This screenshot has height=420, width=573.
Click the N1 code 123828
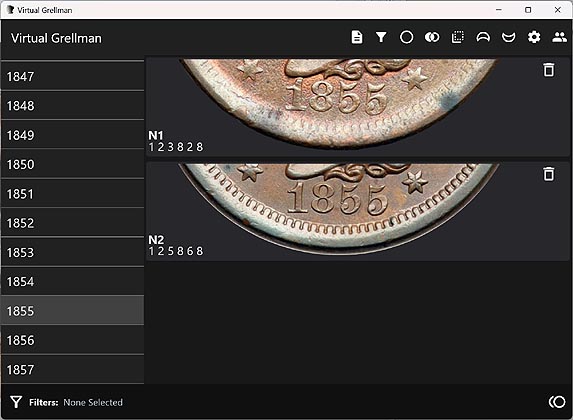[176, 147]
